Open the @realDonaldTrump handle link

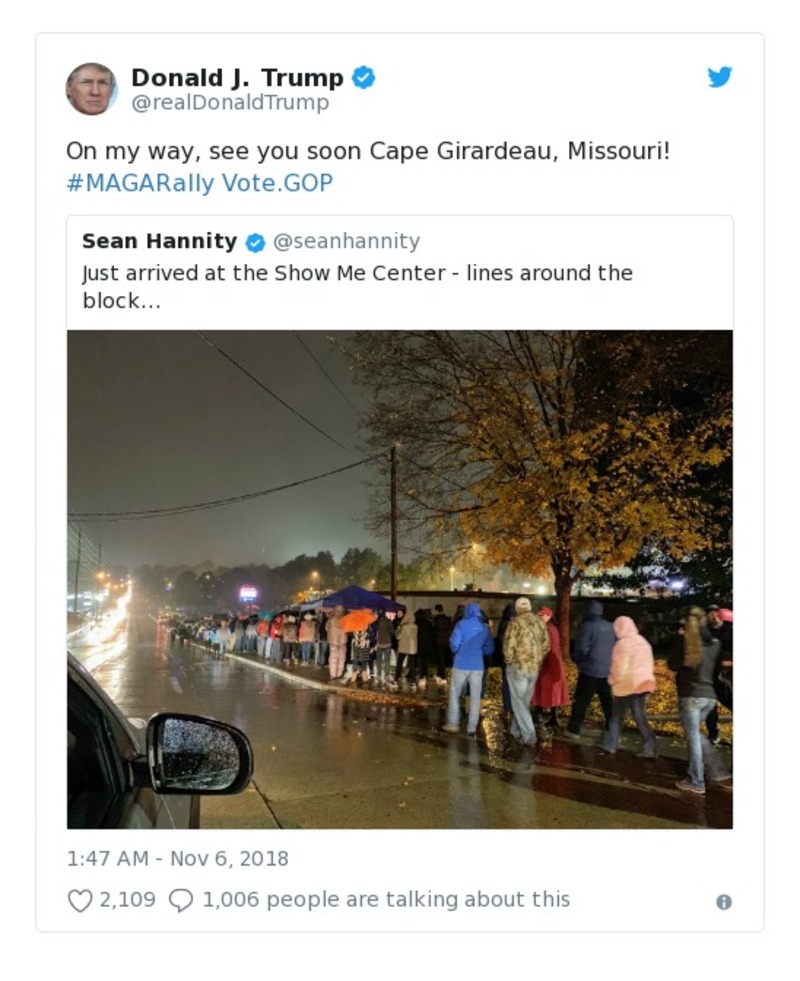click(x=230, y=103)
